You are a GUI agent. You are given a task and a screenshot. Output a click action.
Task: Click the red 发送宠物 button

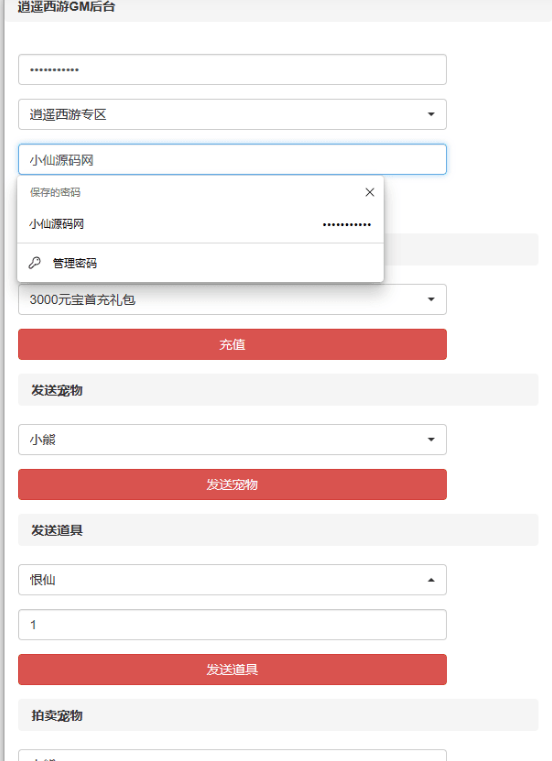tap(232, 484)
